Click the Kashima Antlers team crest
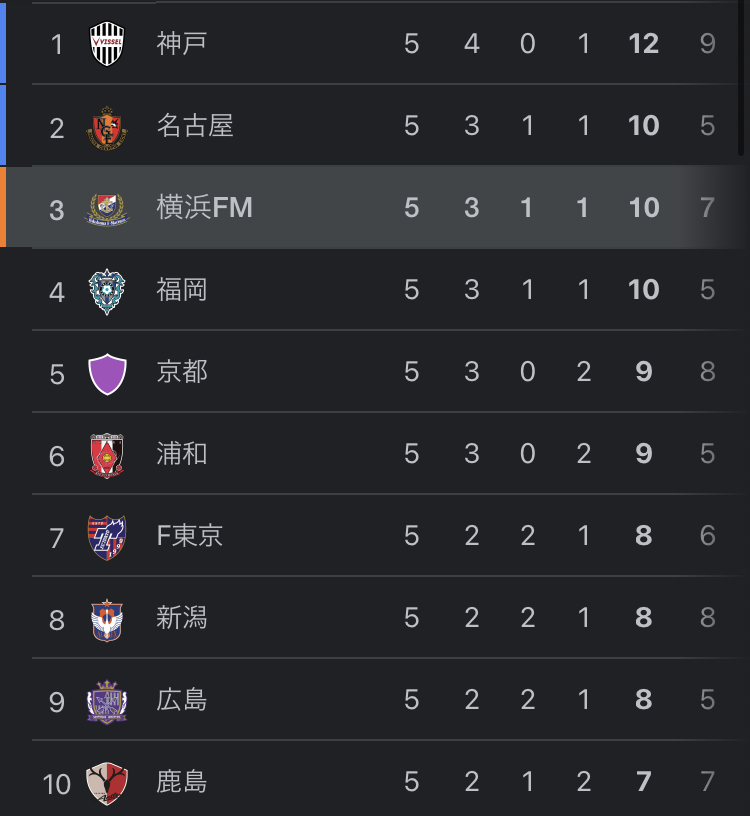 tap(107, 783)
